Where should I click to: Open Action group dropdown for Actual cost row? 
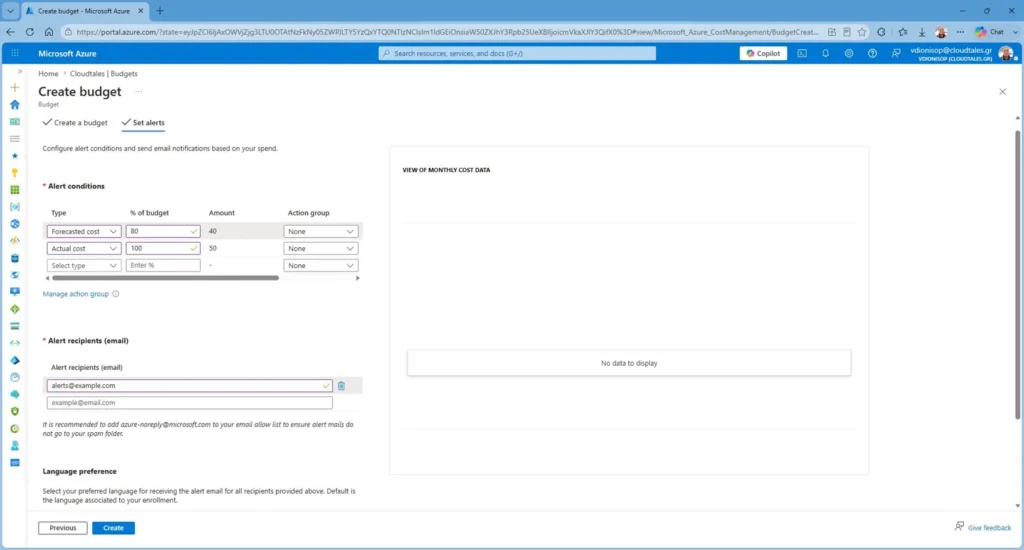pos(321,248)
